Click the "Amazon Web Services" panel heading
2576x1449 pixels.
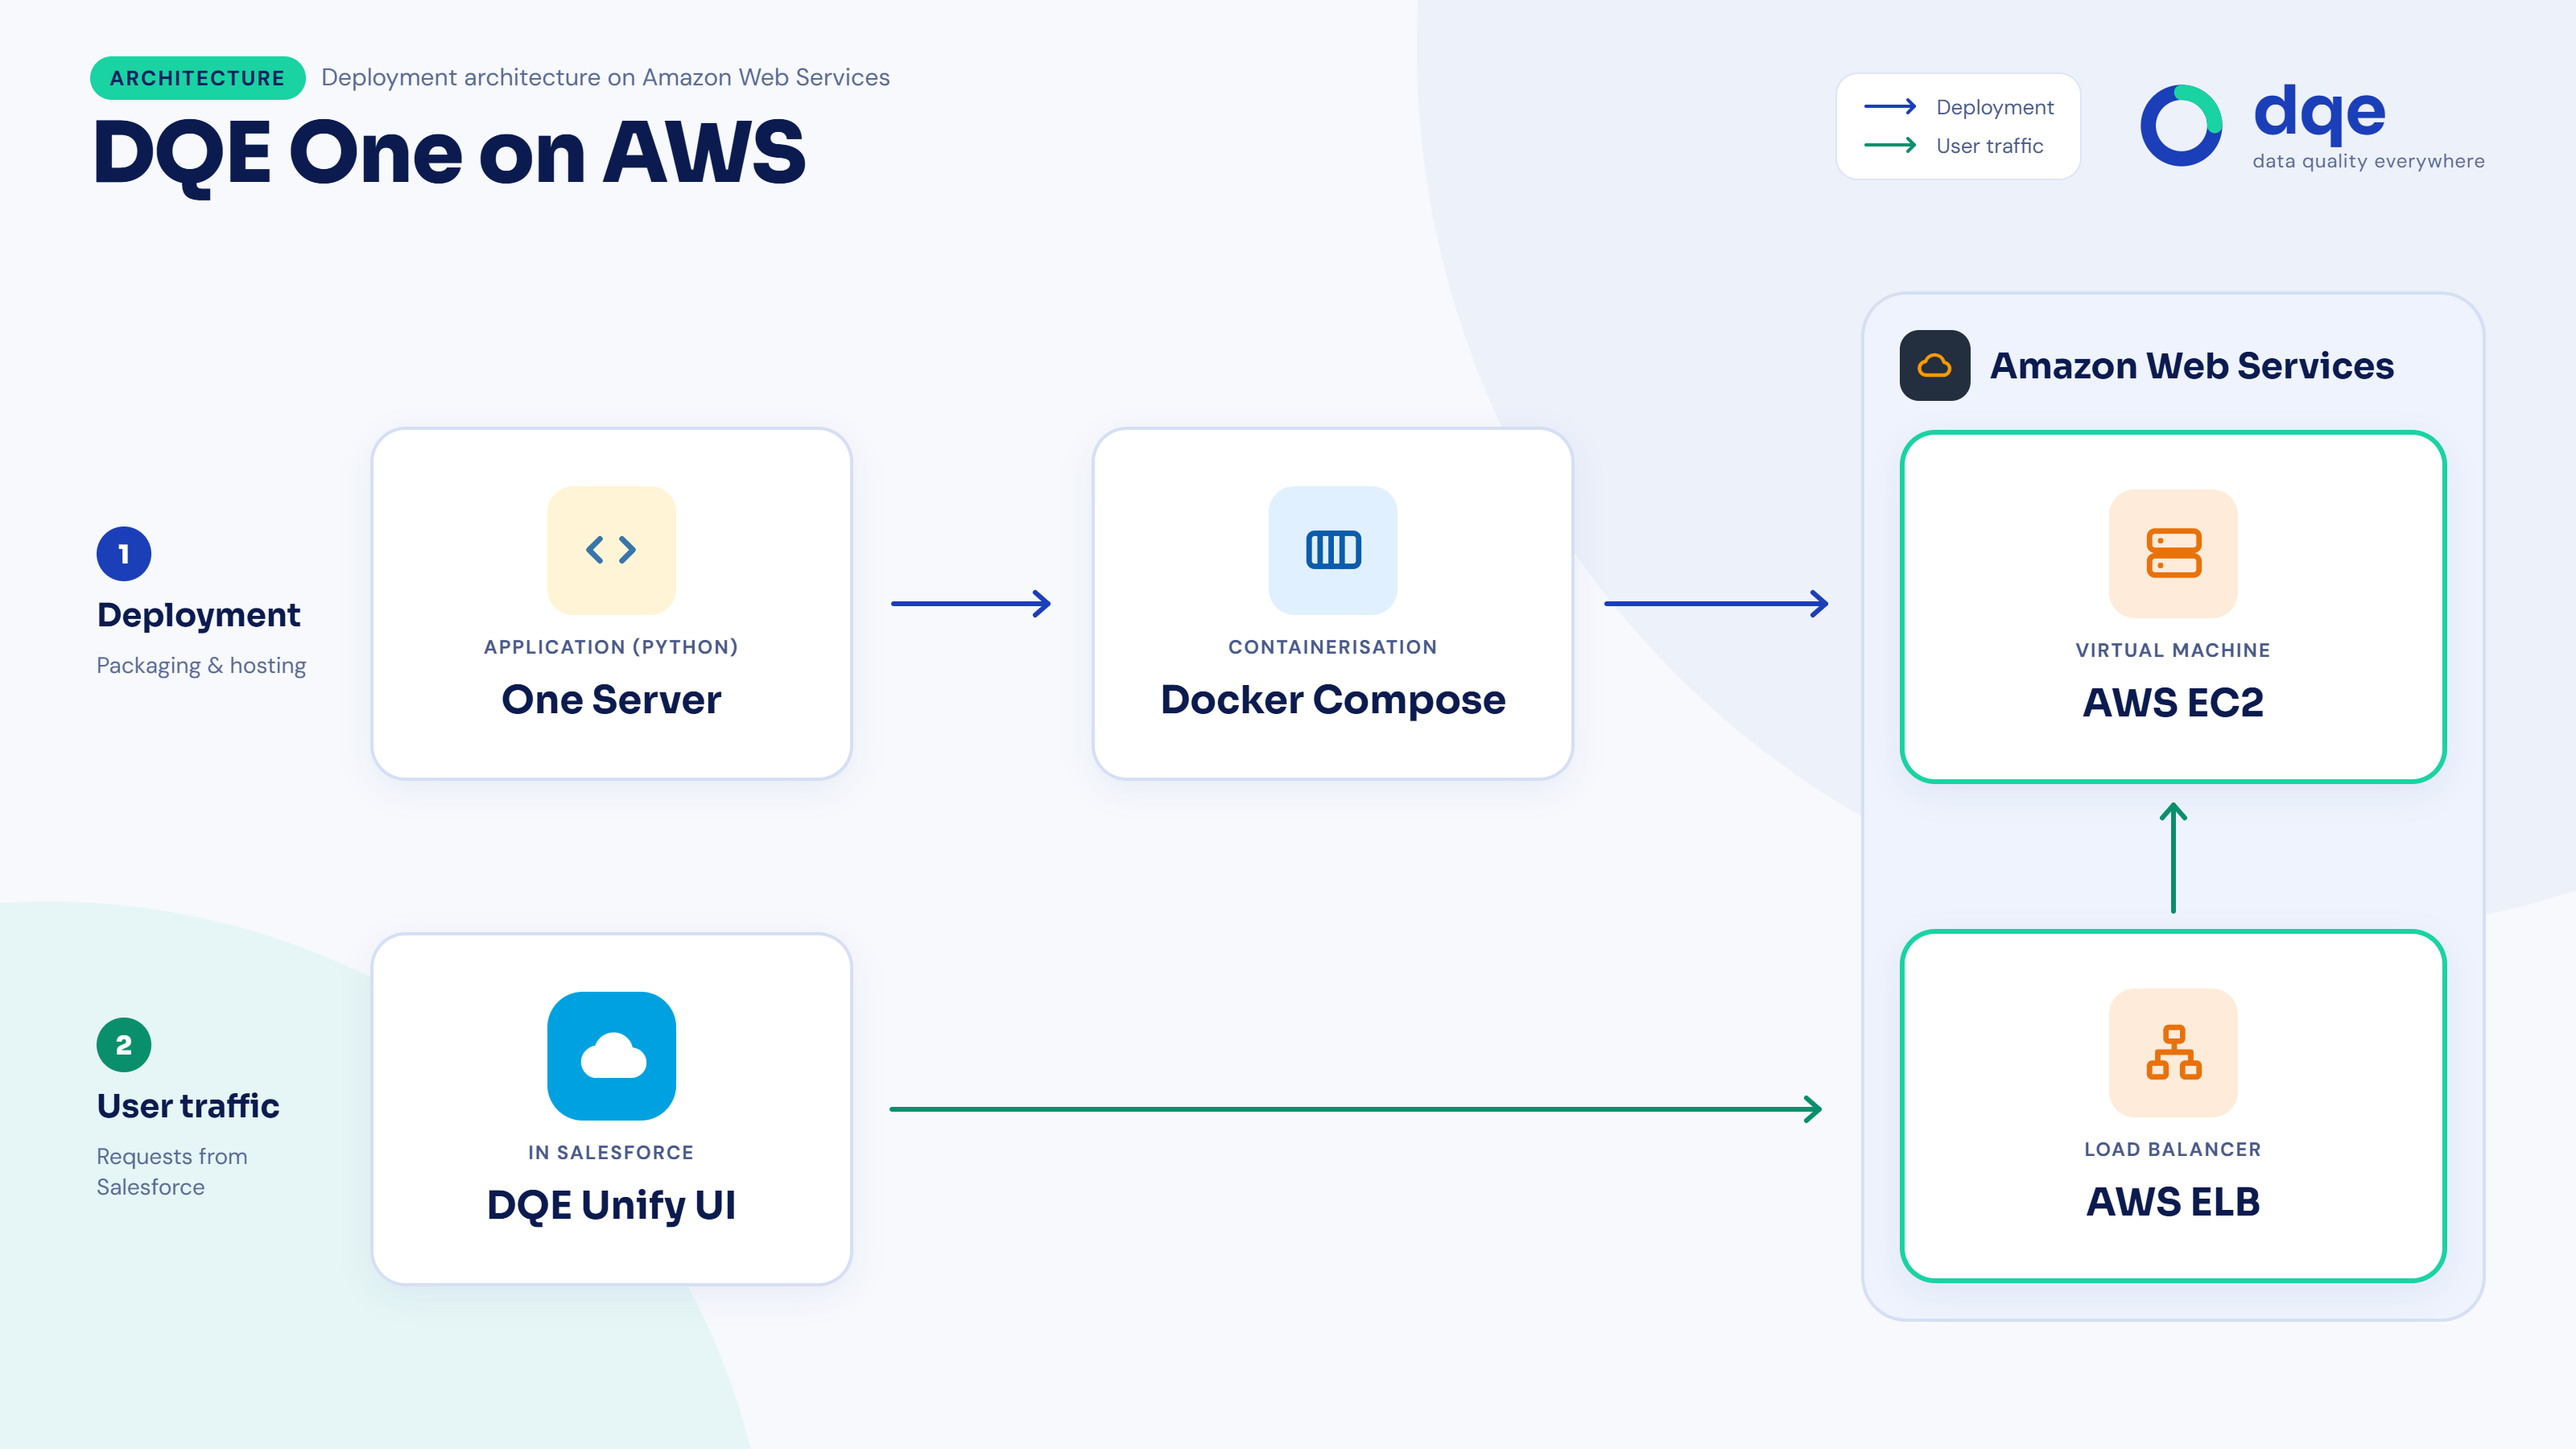(2192, 366)
